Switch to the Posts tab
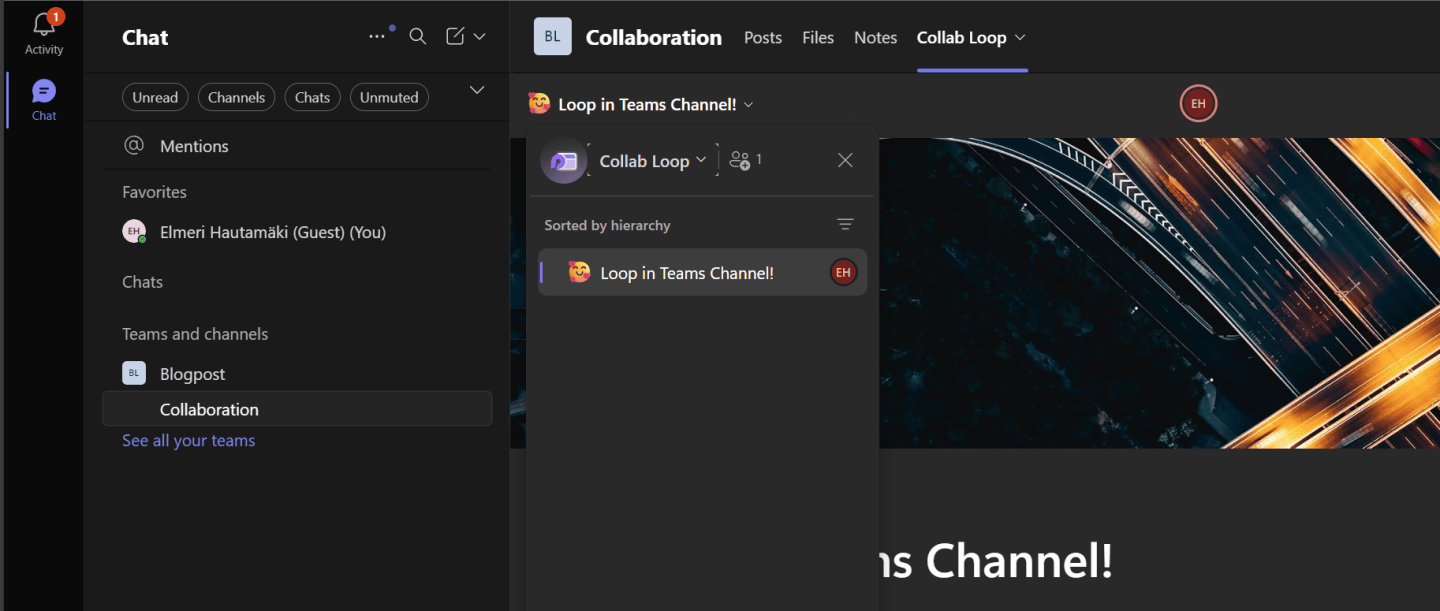 click(763, 37)
